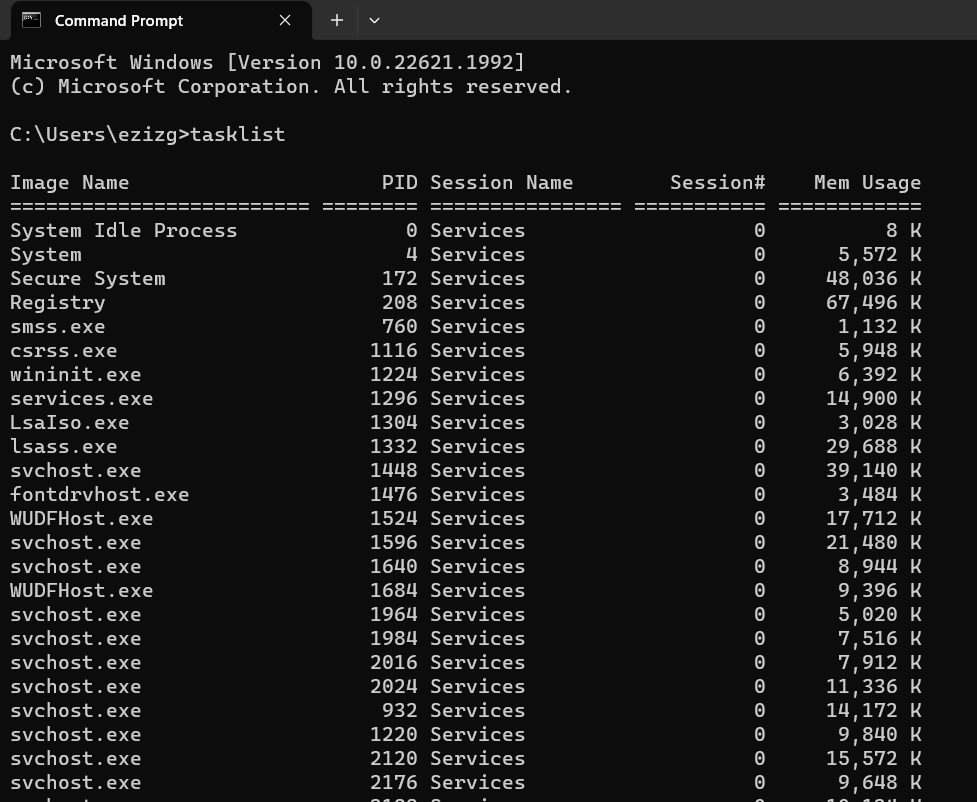Screen dimensions: 977x802
Task: Close the Command Prompt tab
Action: click(x=285, y=20)
